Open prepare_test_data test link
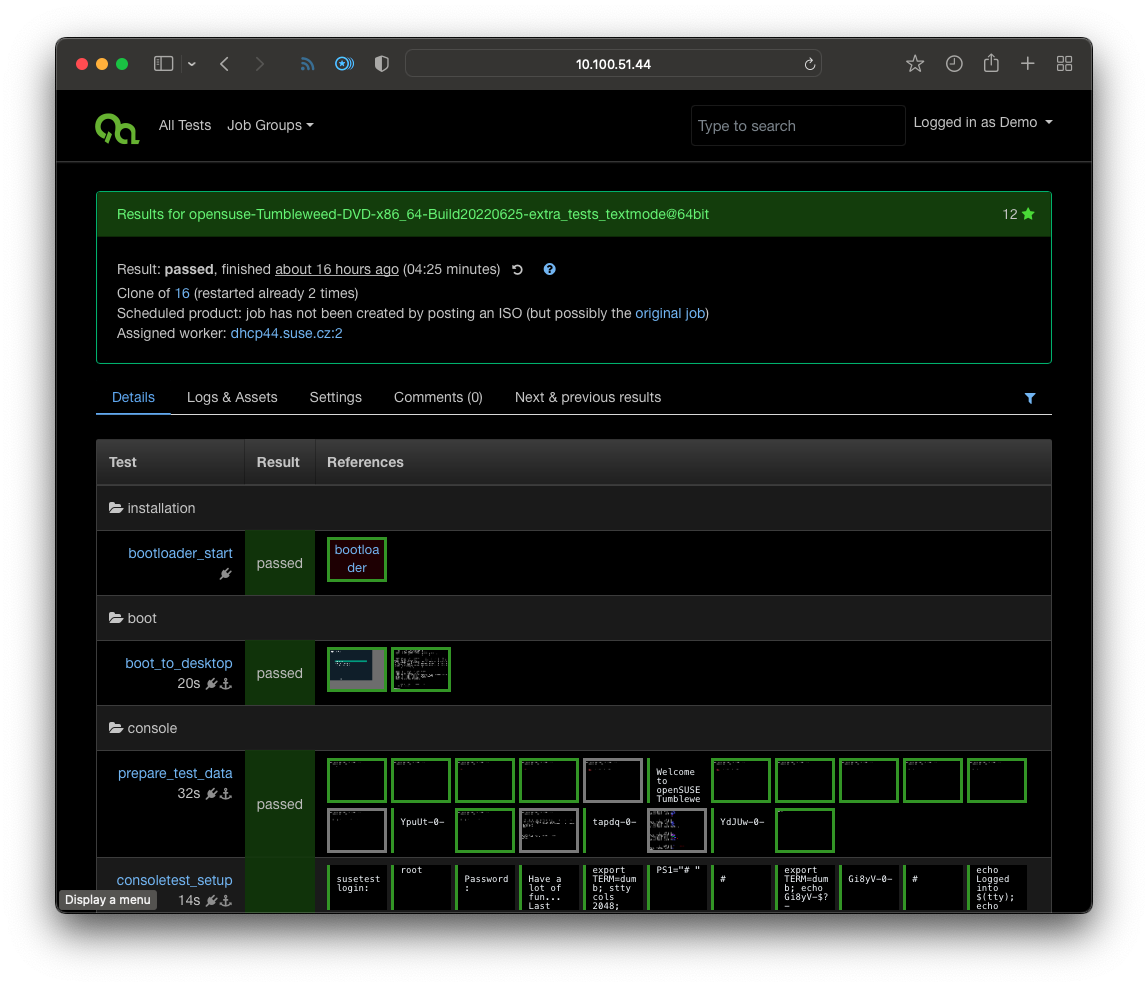This screenshot has height=987, width=1148. (175, 773)
